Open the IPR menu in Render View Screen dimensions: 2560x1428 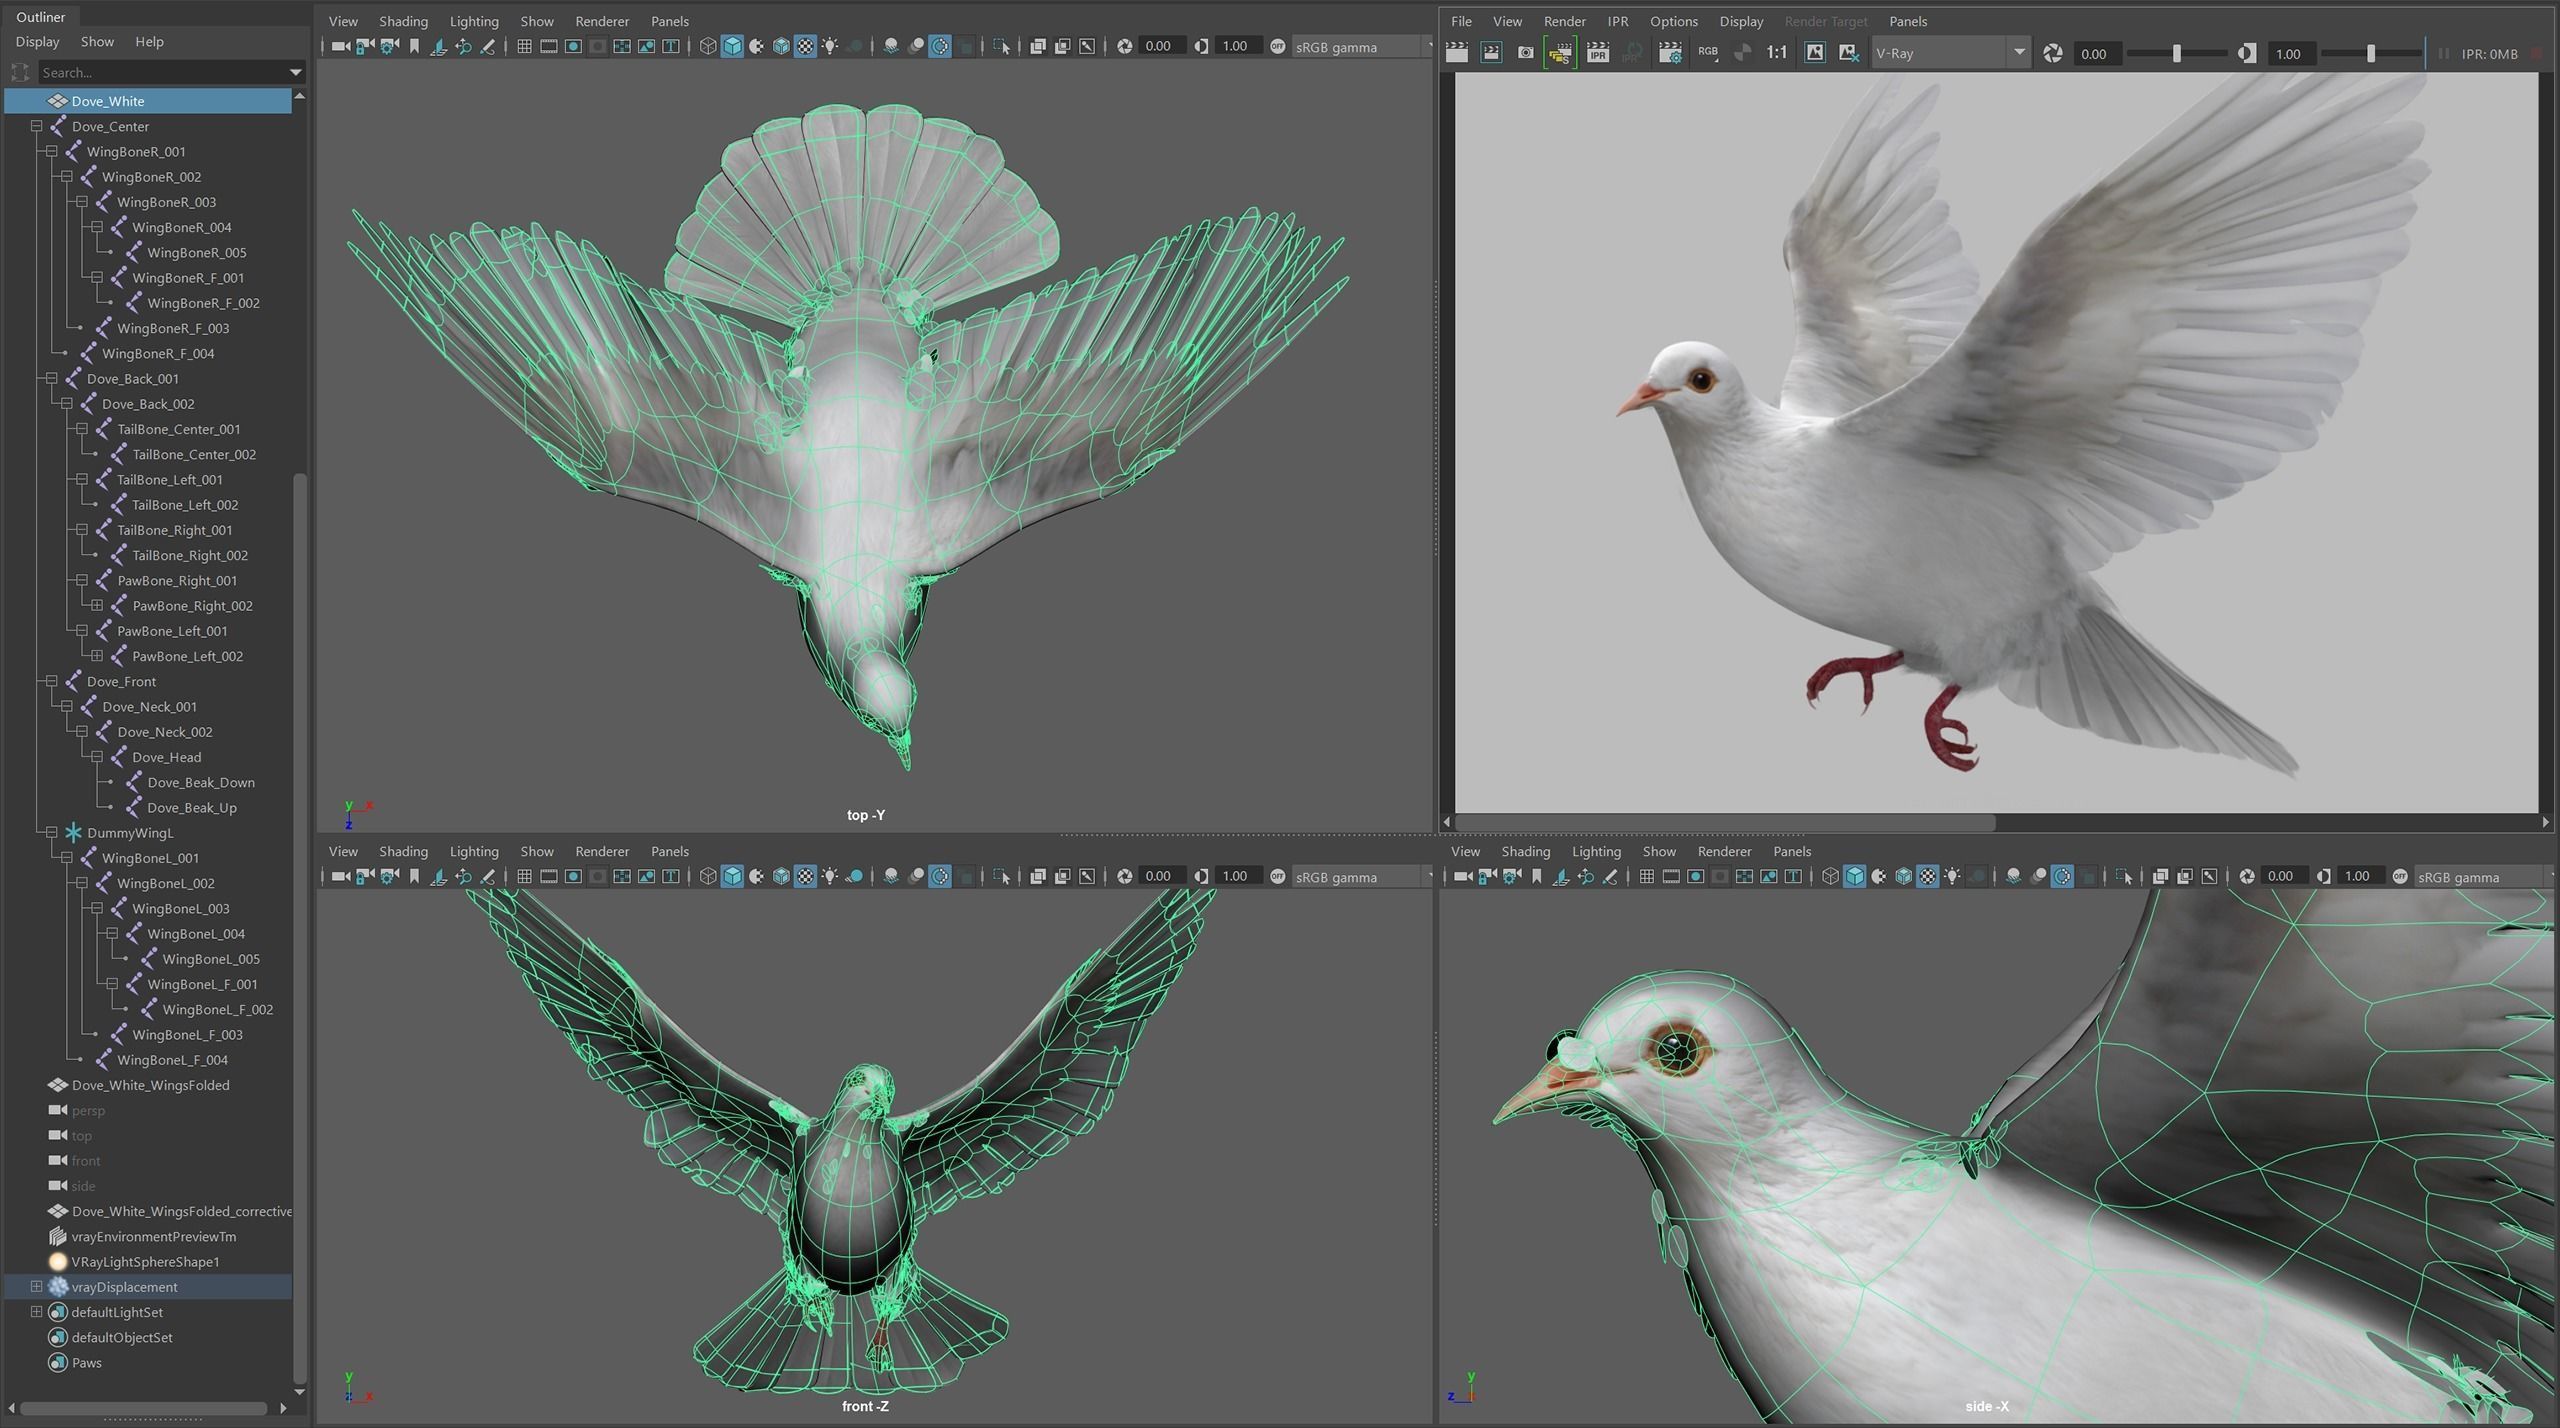click(x=1617, y=21)
